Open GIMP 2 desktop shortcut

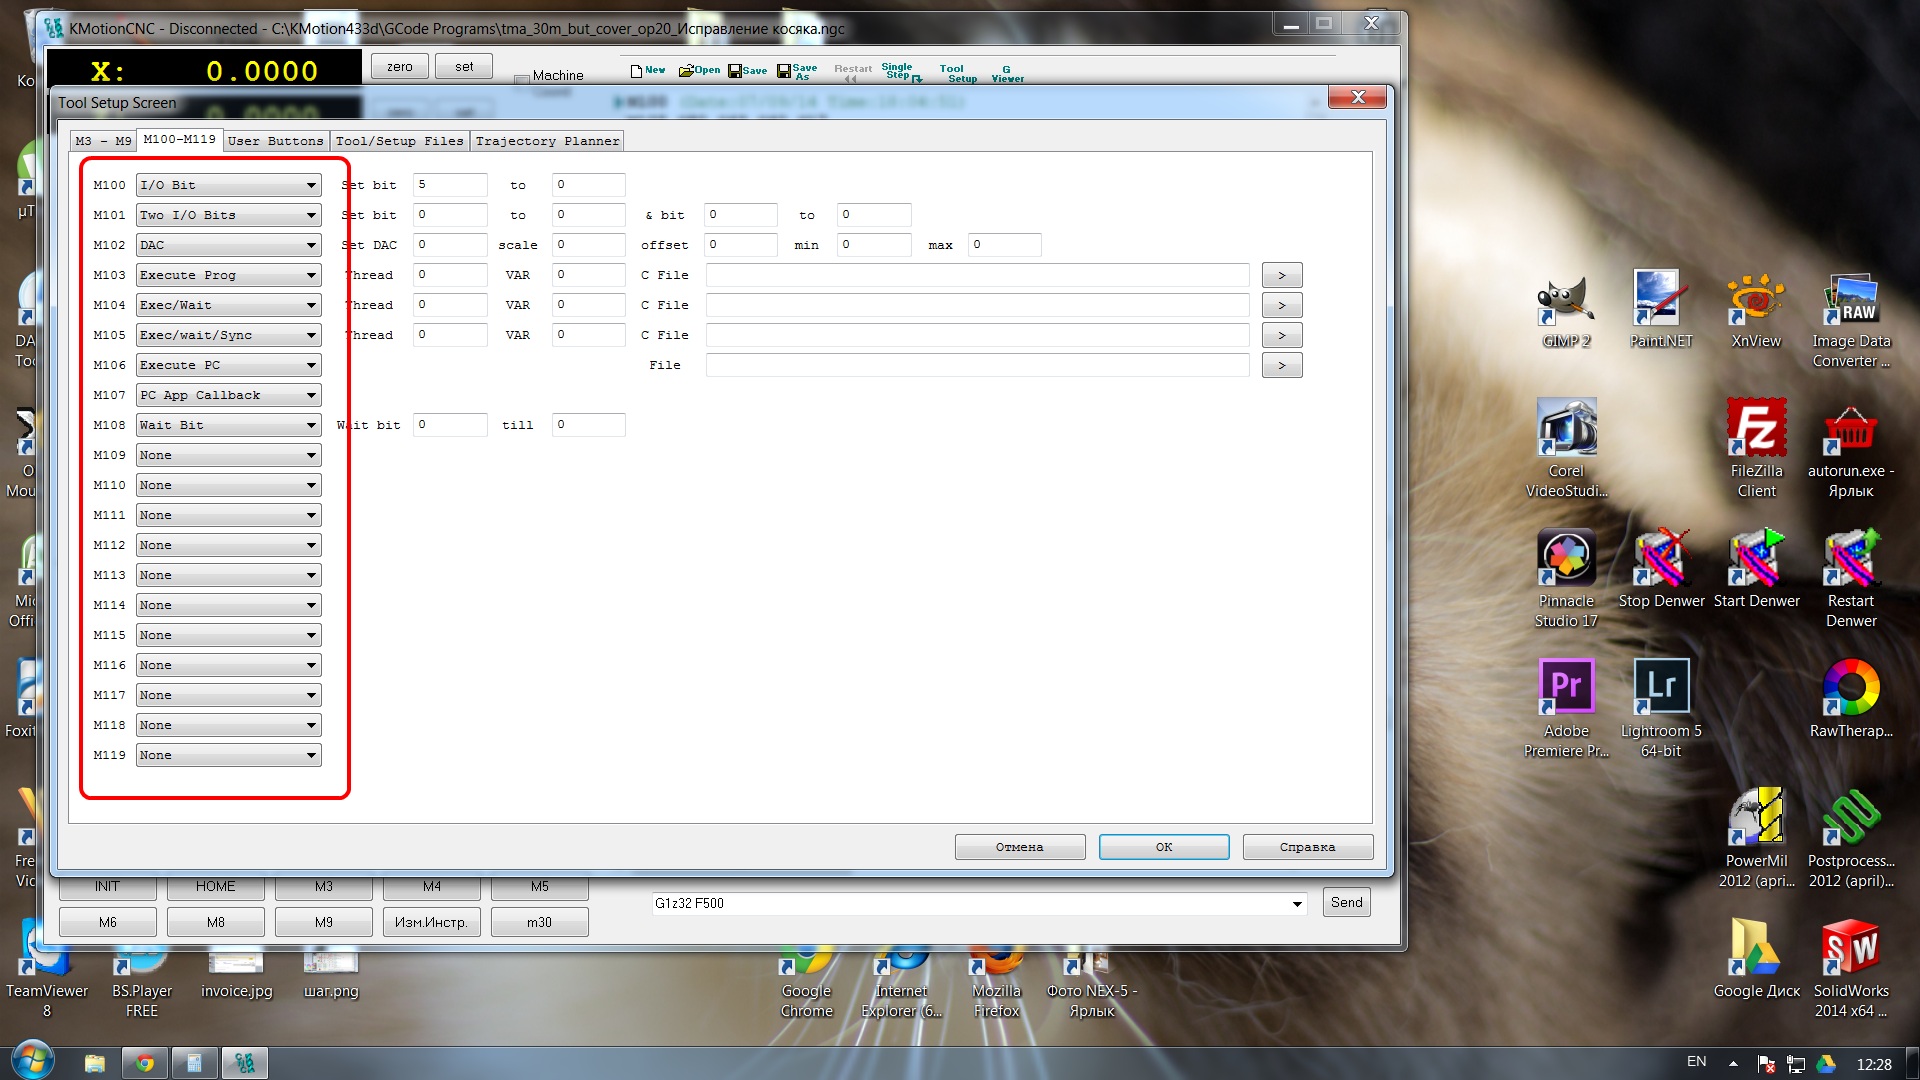(x=1566, y=311)
